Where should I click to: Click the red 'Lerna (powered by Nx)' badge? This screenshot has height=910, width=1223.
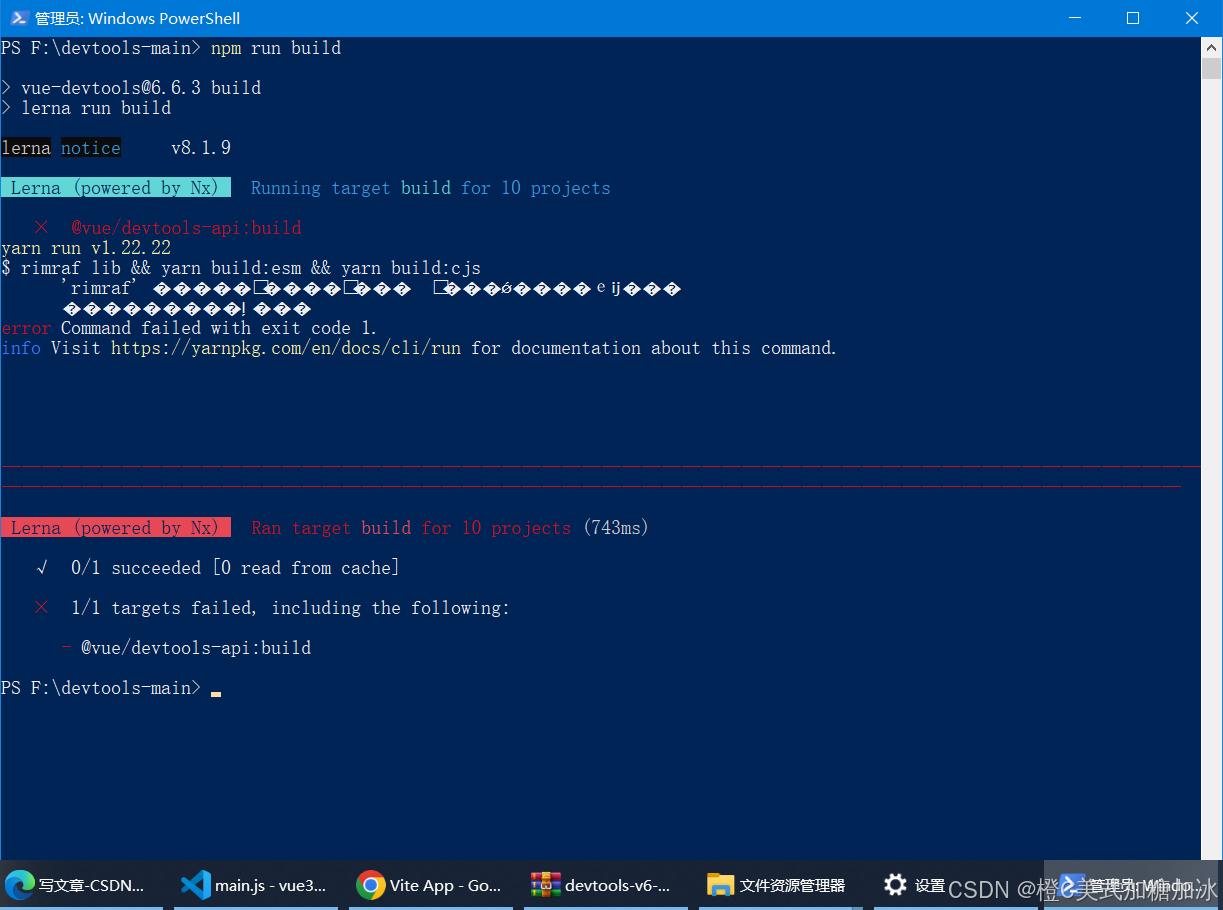pos(116,528)
